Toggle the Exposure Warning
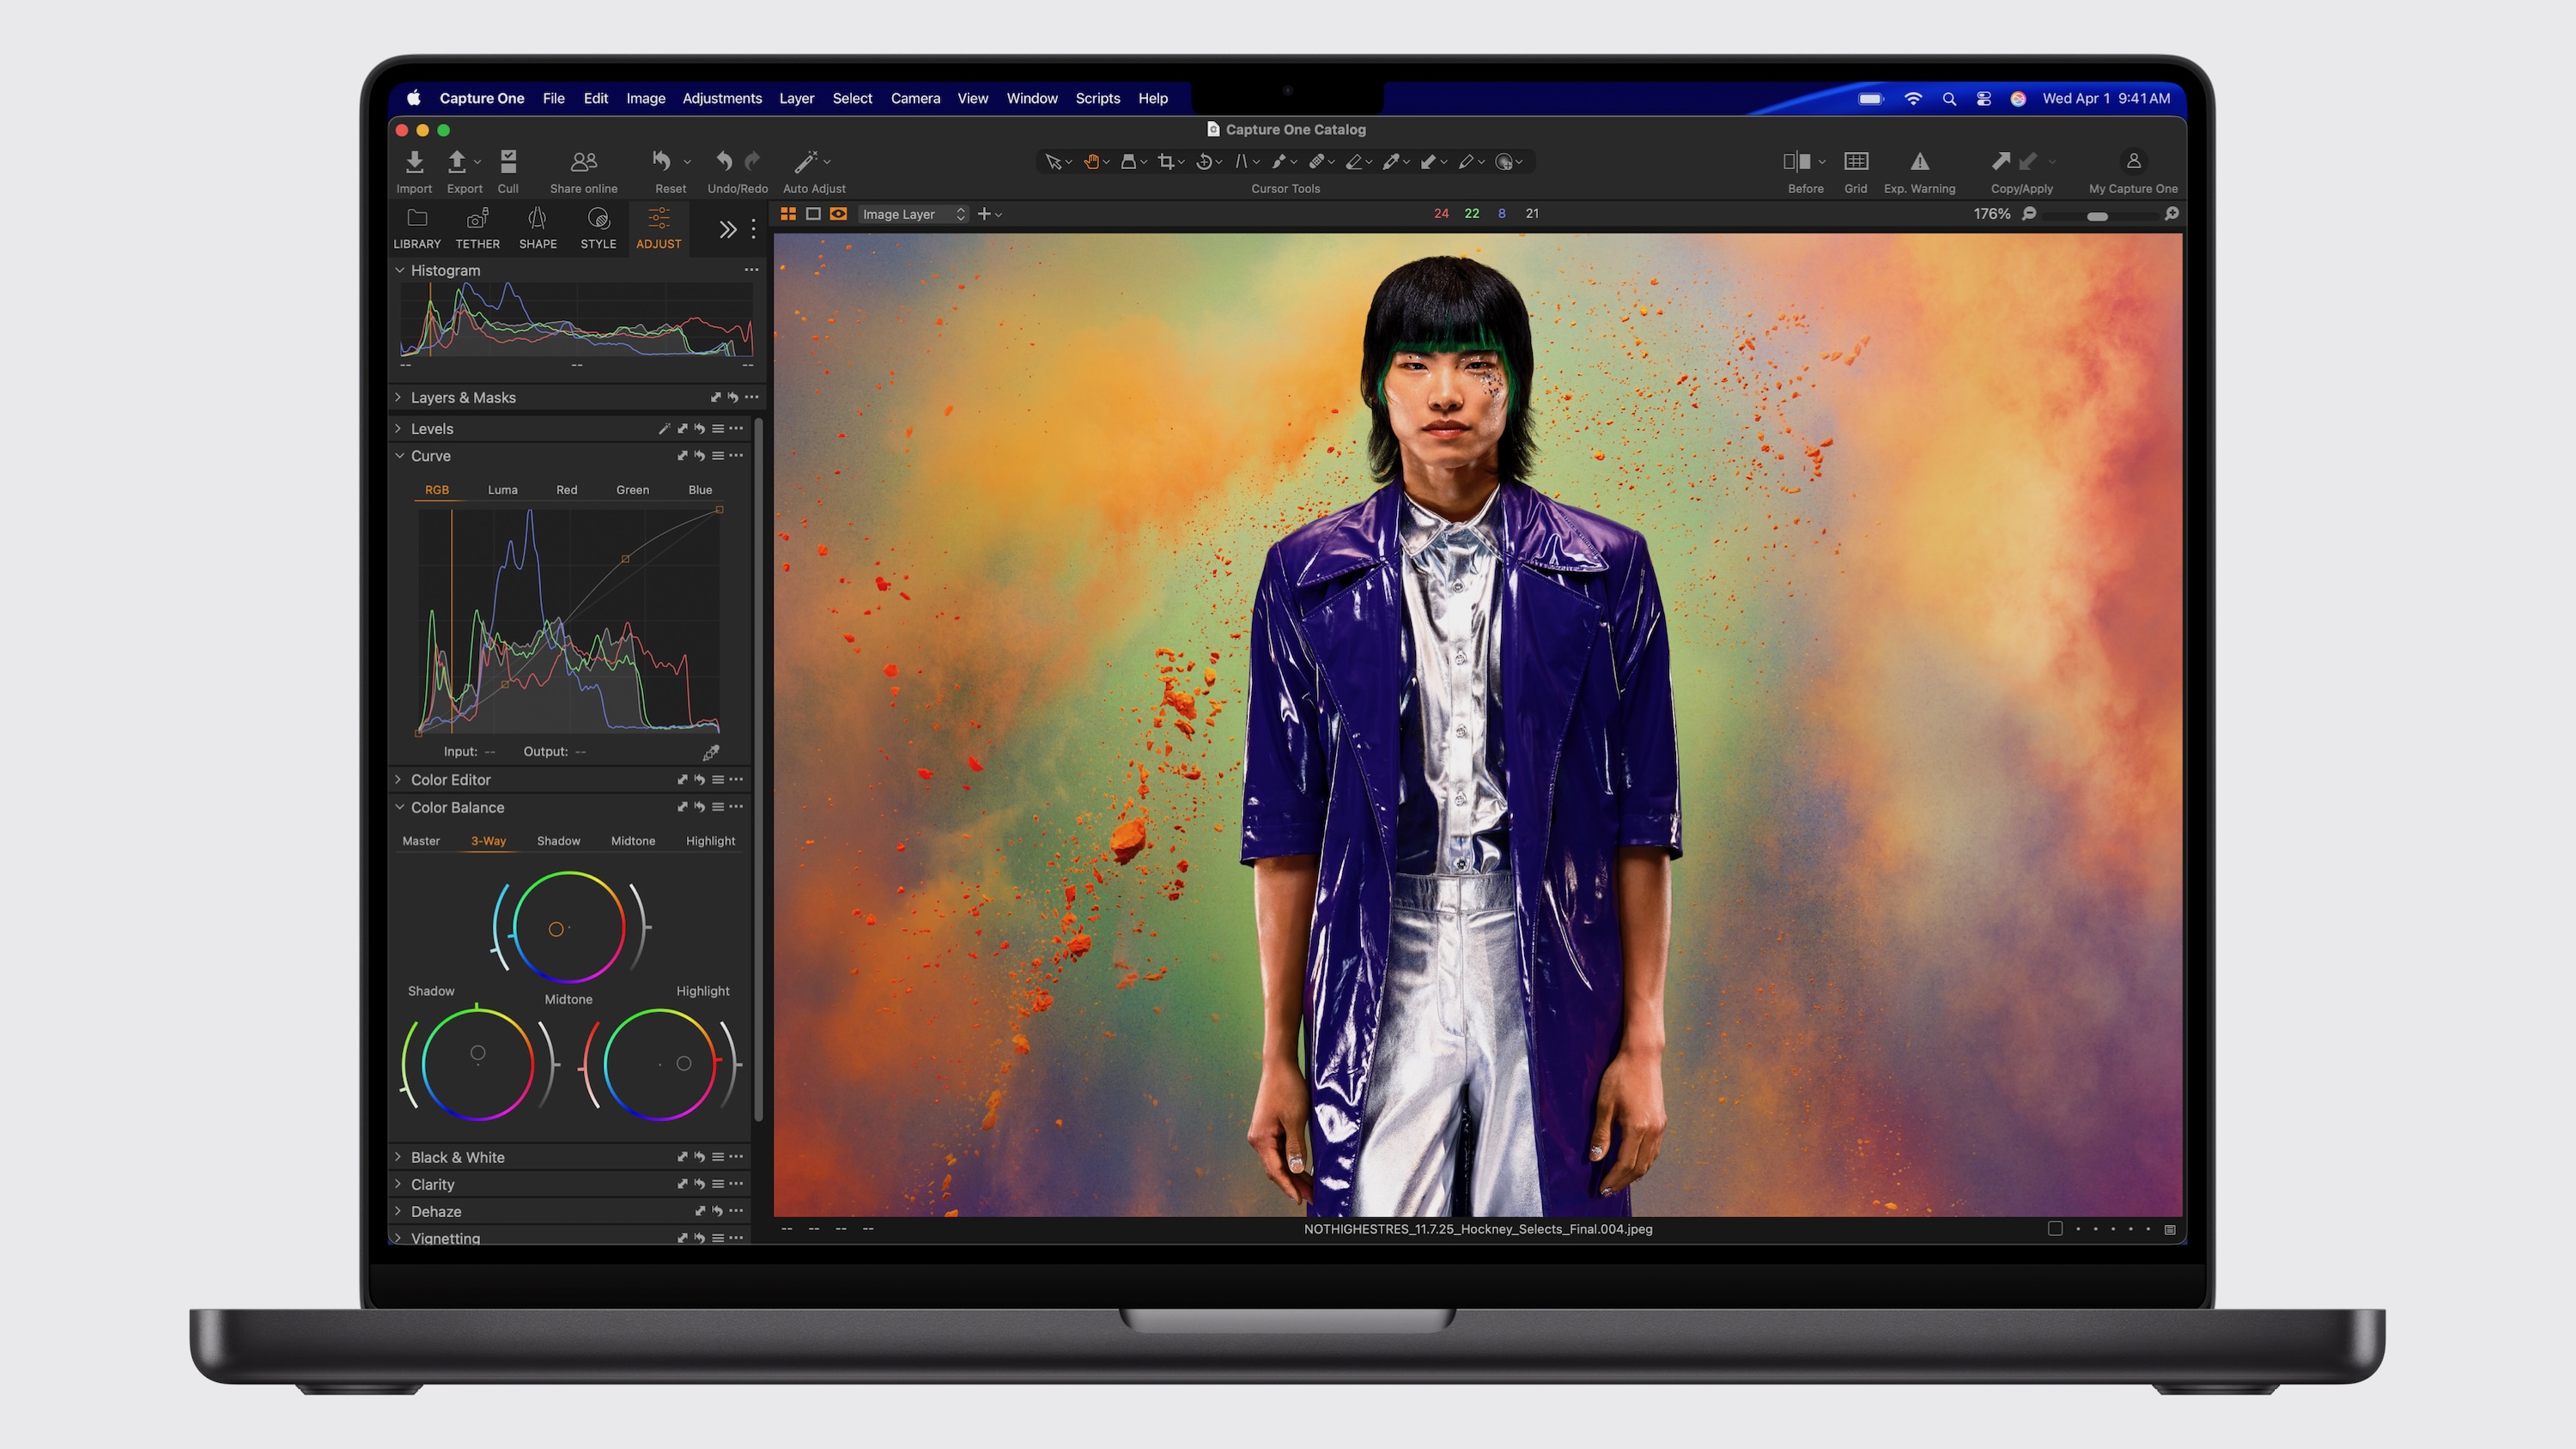Image resolution: width=2576 pixels, height=1449 pixels. pyautogui.click(x=1919, y=161)
